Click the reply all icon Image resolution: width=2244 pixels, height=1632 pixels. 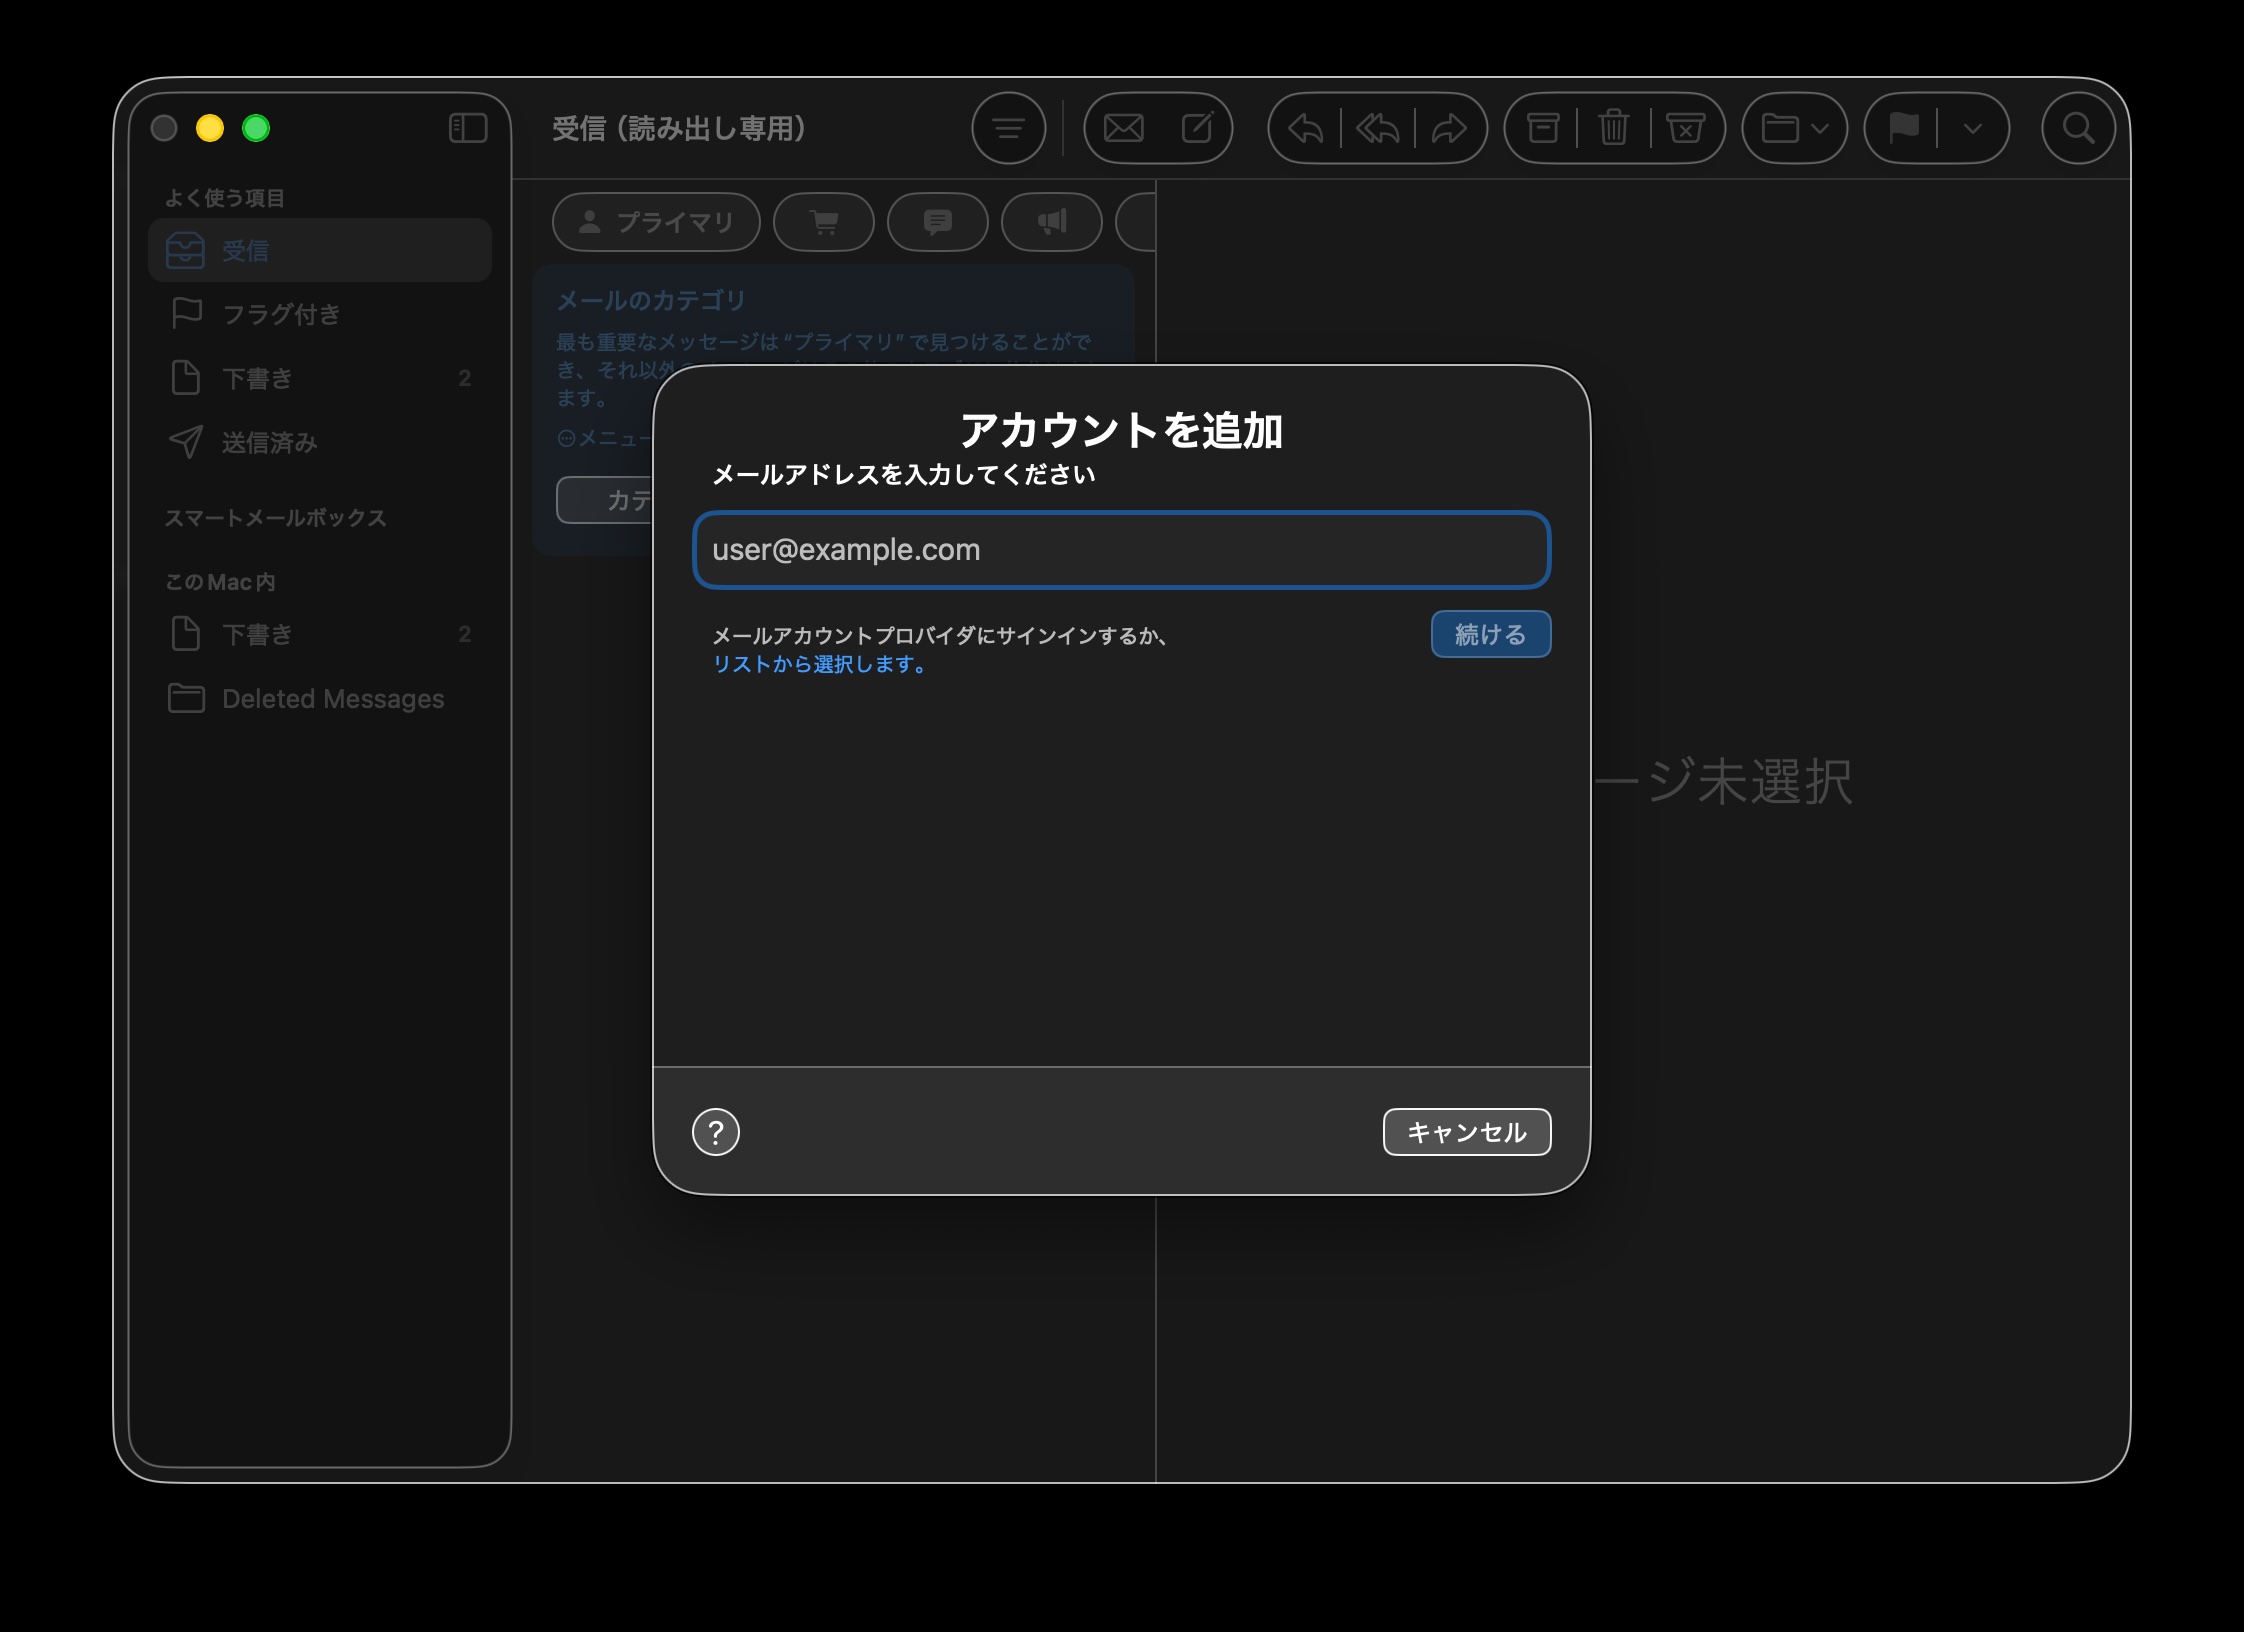(1378, 128)
